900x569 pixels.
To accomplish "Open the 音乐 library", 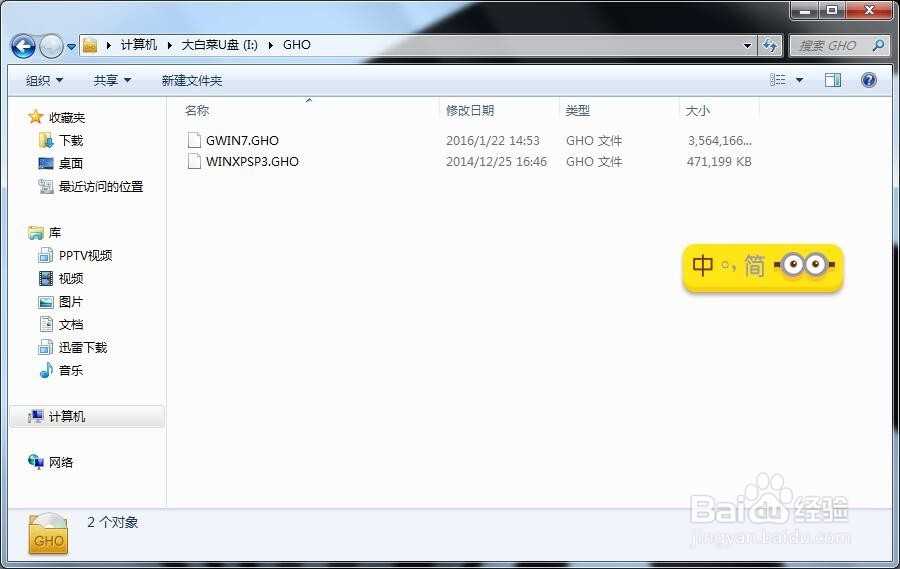I will pos(71,370).
